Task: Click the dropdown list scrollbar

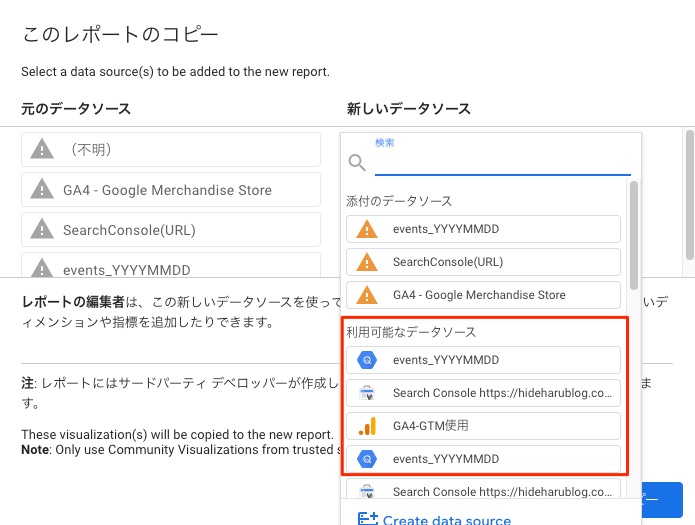Action: pos(634,235)
